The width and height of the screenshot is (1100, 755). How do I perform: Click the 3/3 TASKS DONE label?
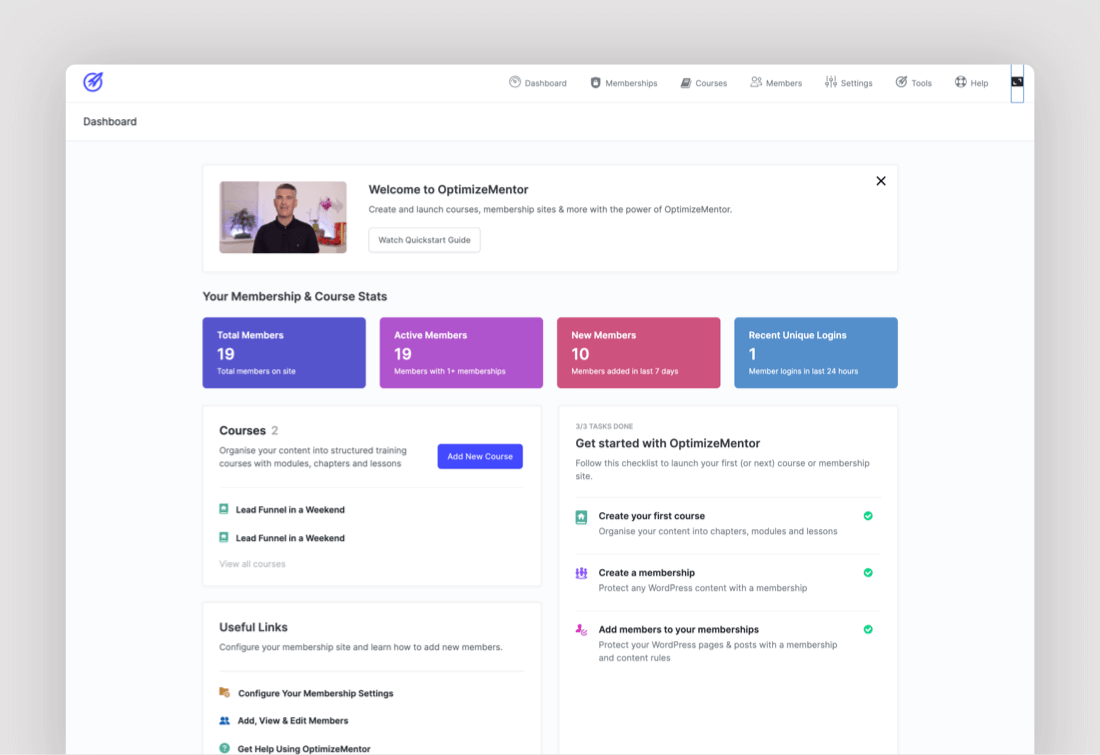pos(604,427)
